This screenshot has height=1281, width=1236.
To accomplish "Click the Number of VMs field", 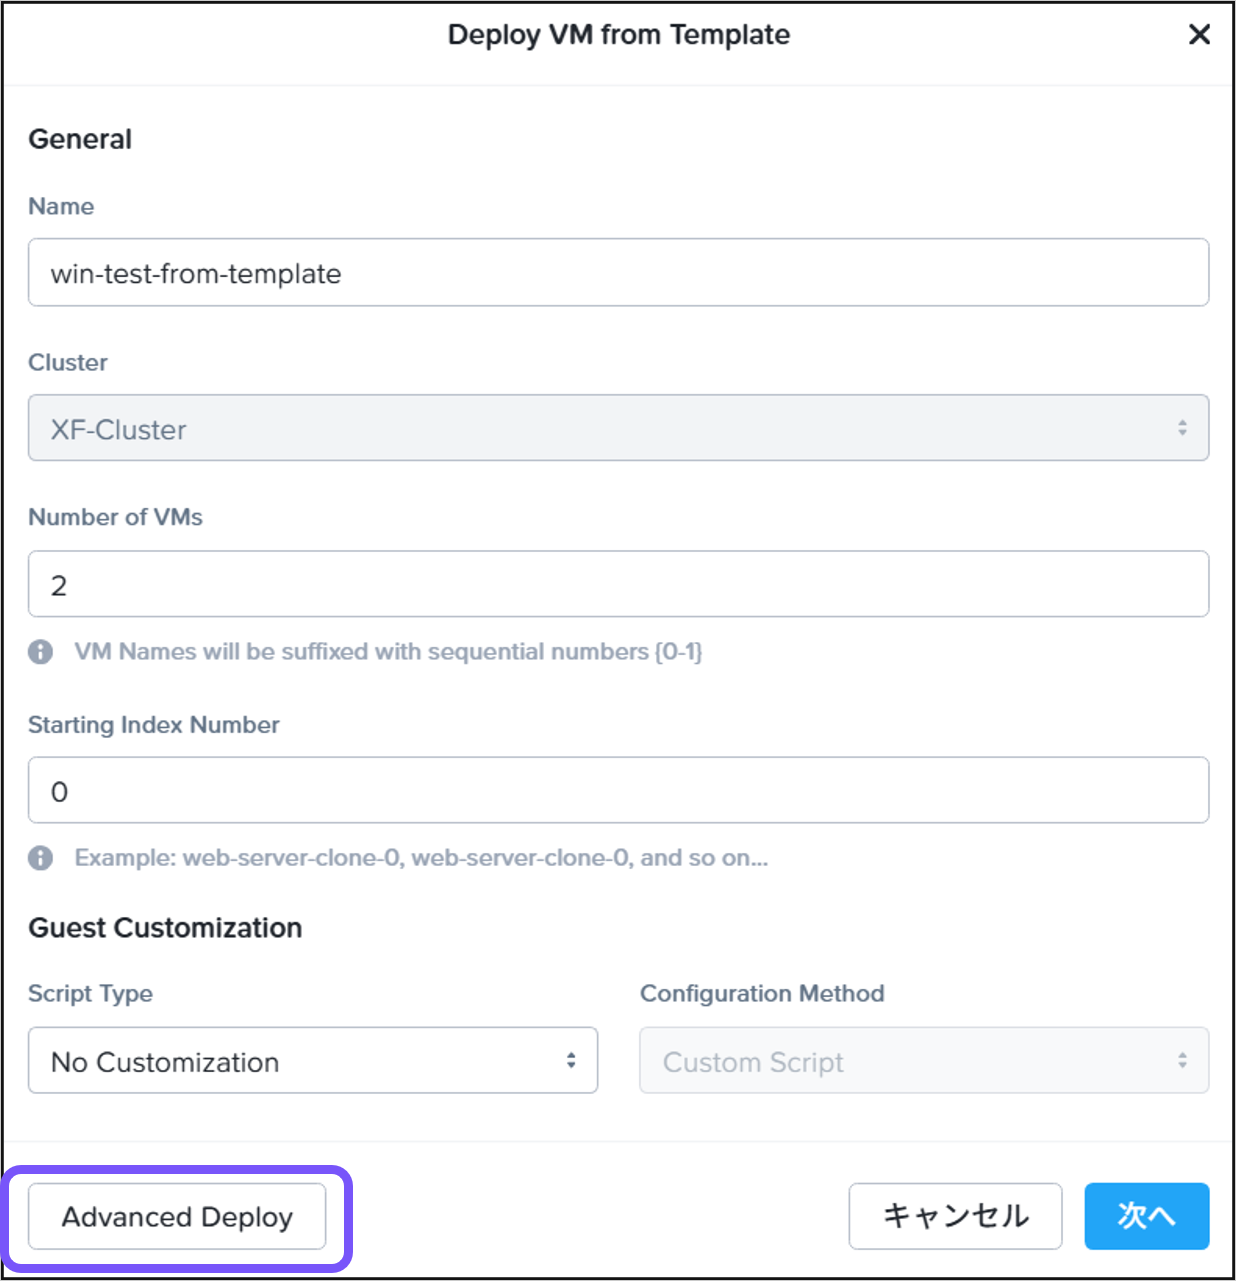I will point(619,584).
